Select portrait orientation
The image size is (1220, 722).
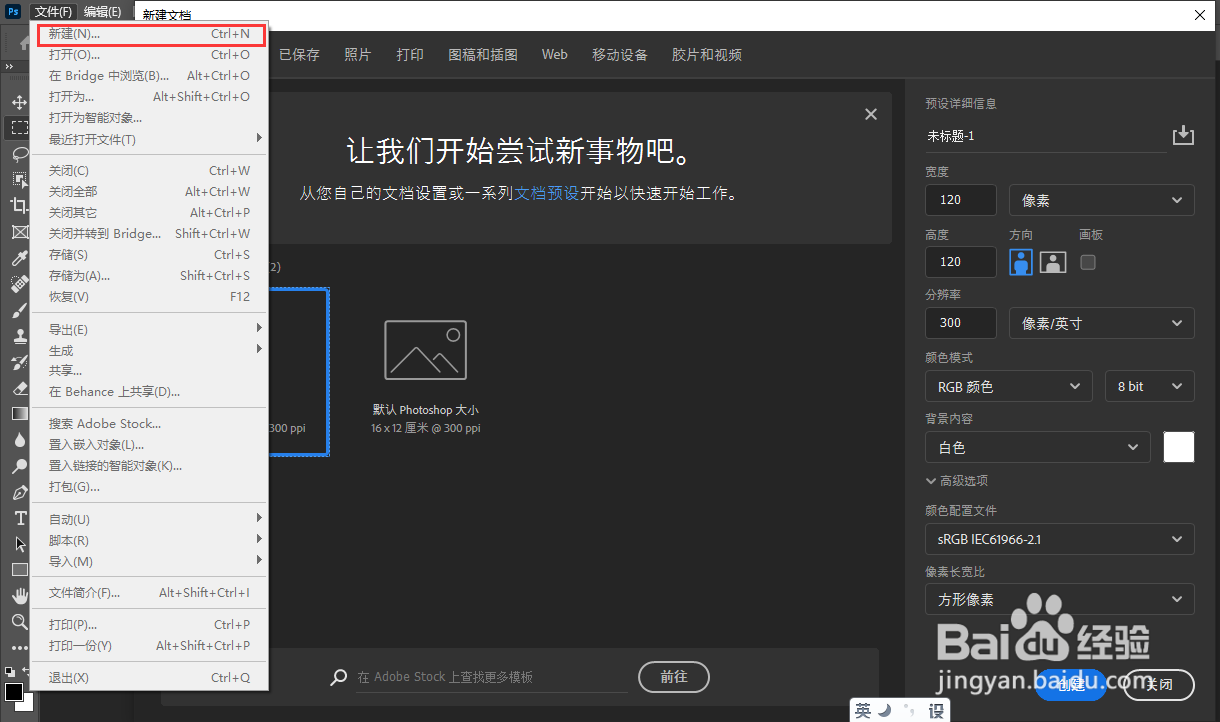click(x=1020, y=261)
